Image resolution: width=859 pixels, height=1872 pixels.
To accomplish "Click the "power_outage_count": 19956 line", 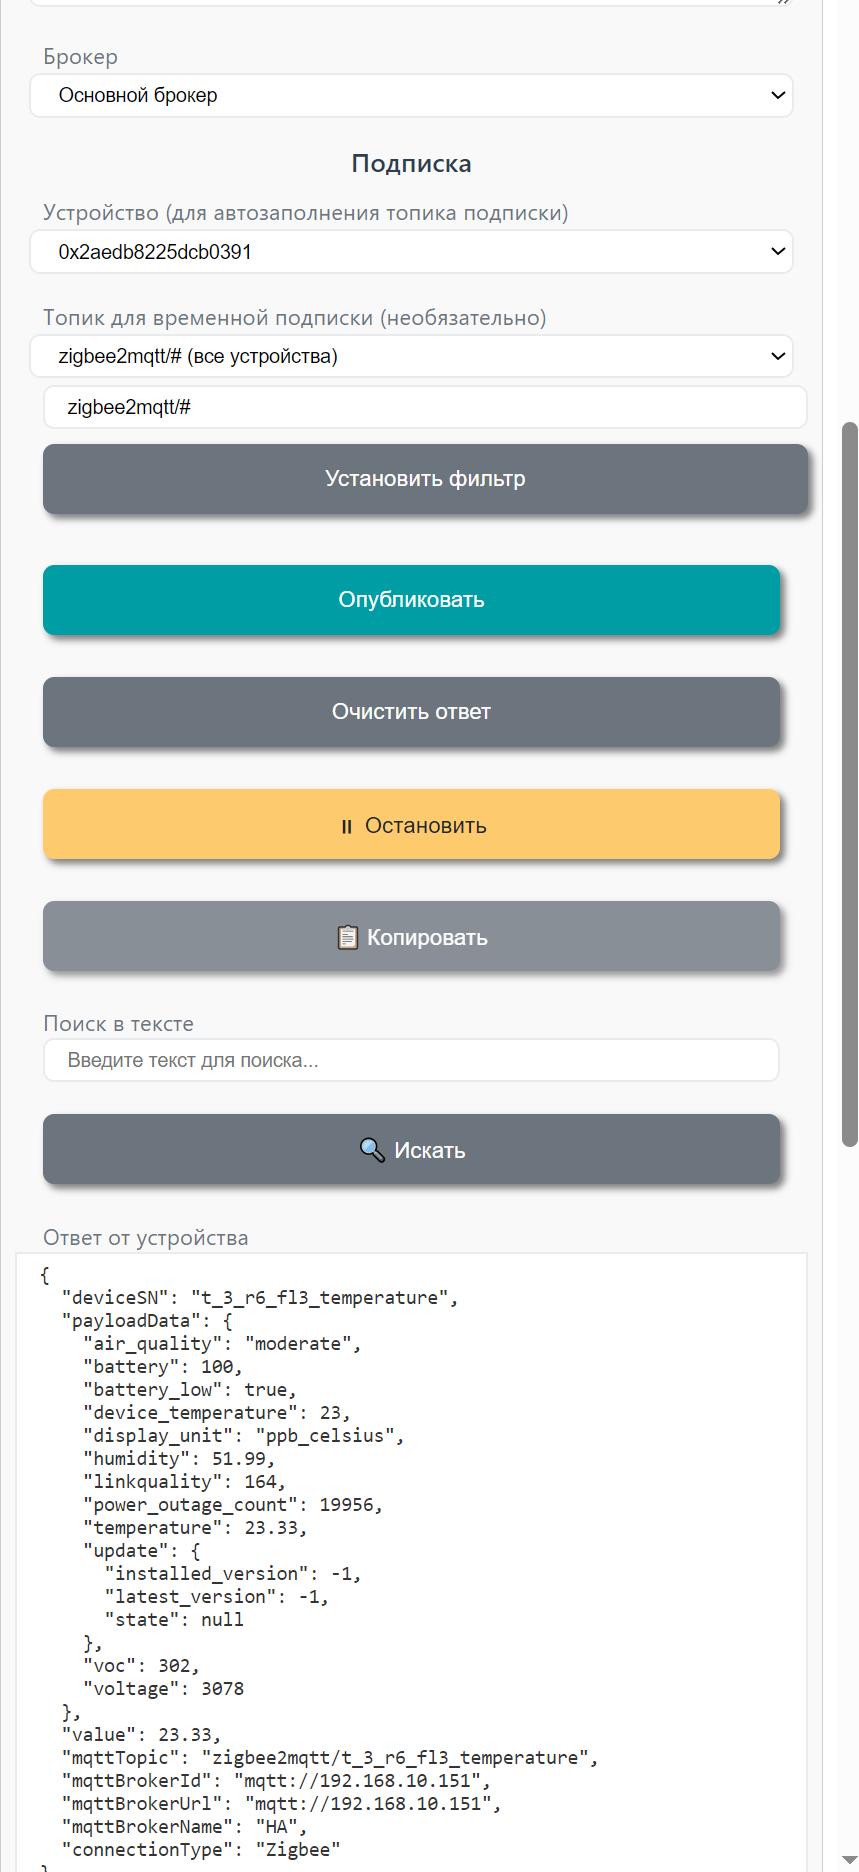I will (x=233, y=1505).
